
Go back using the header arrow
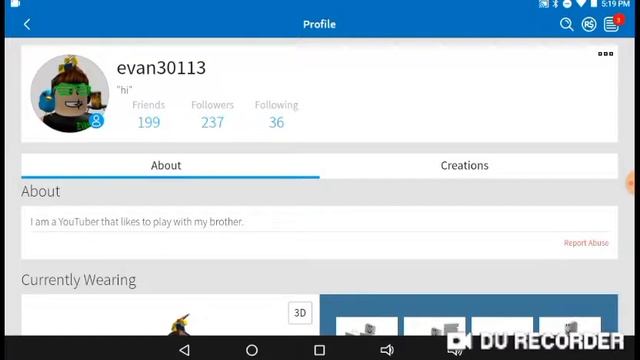click(27, 24)
